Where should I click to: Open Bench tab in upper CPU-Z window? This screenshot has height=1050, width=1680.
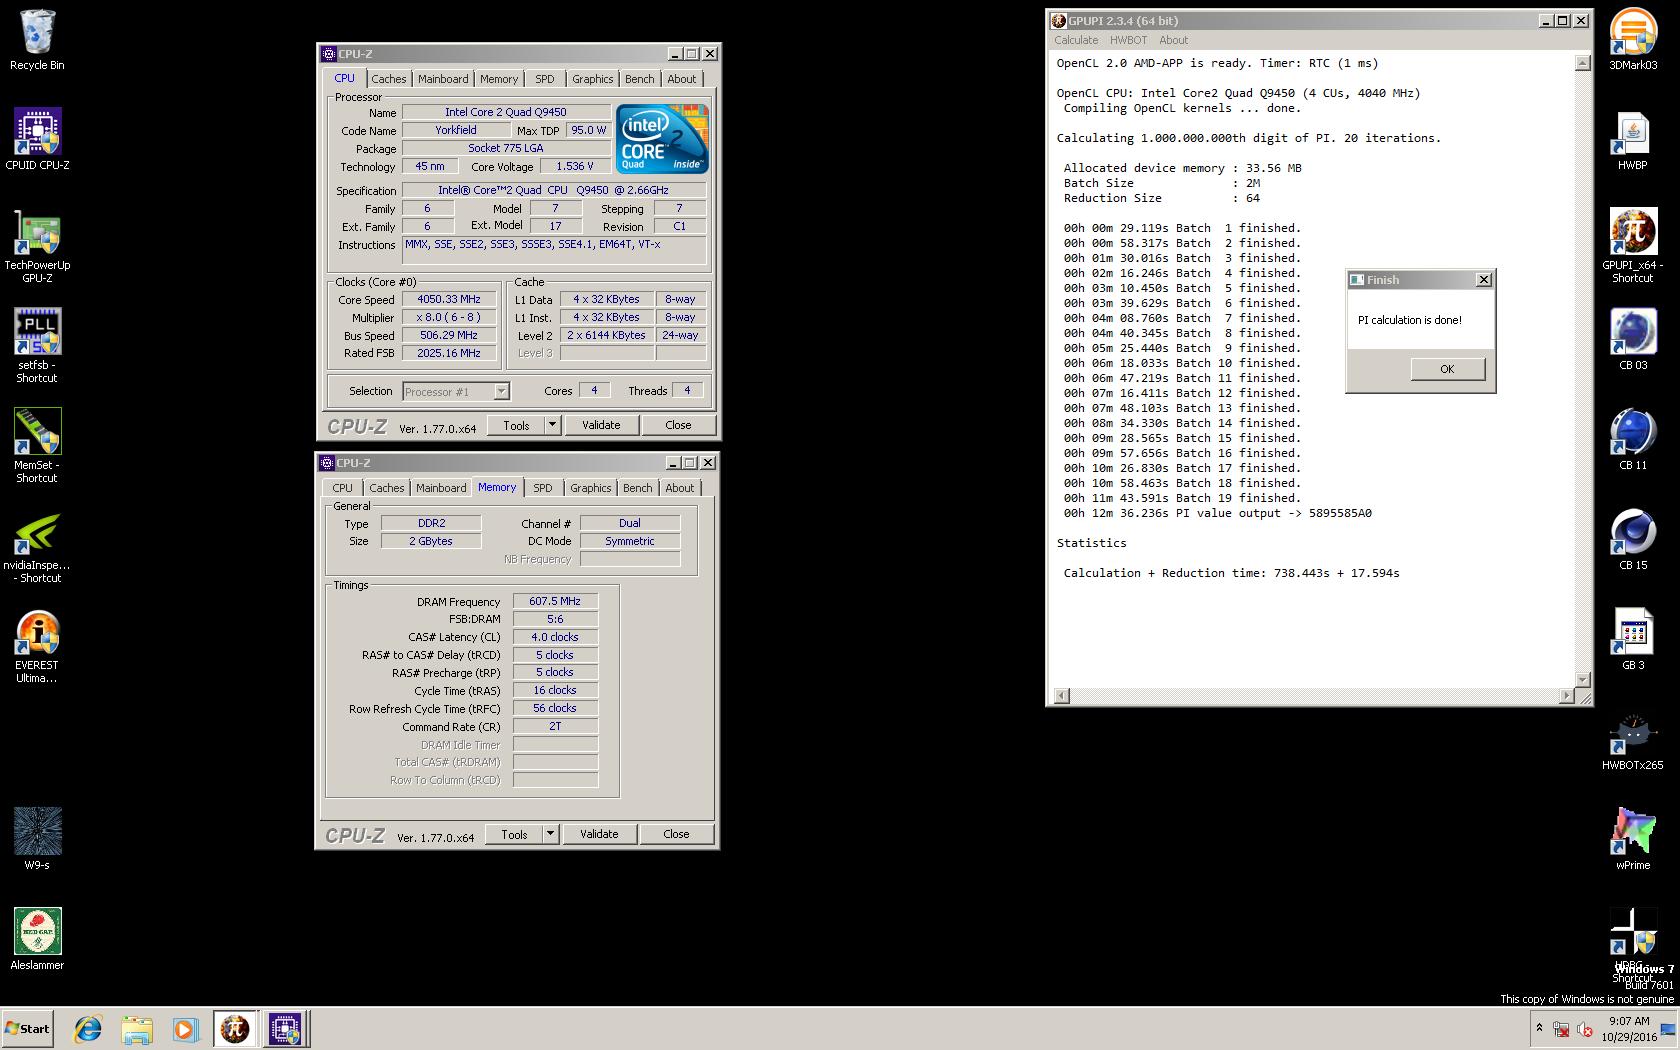point(640,79)
